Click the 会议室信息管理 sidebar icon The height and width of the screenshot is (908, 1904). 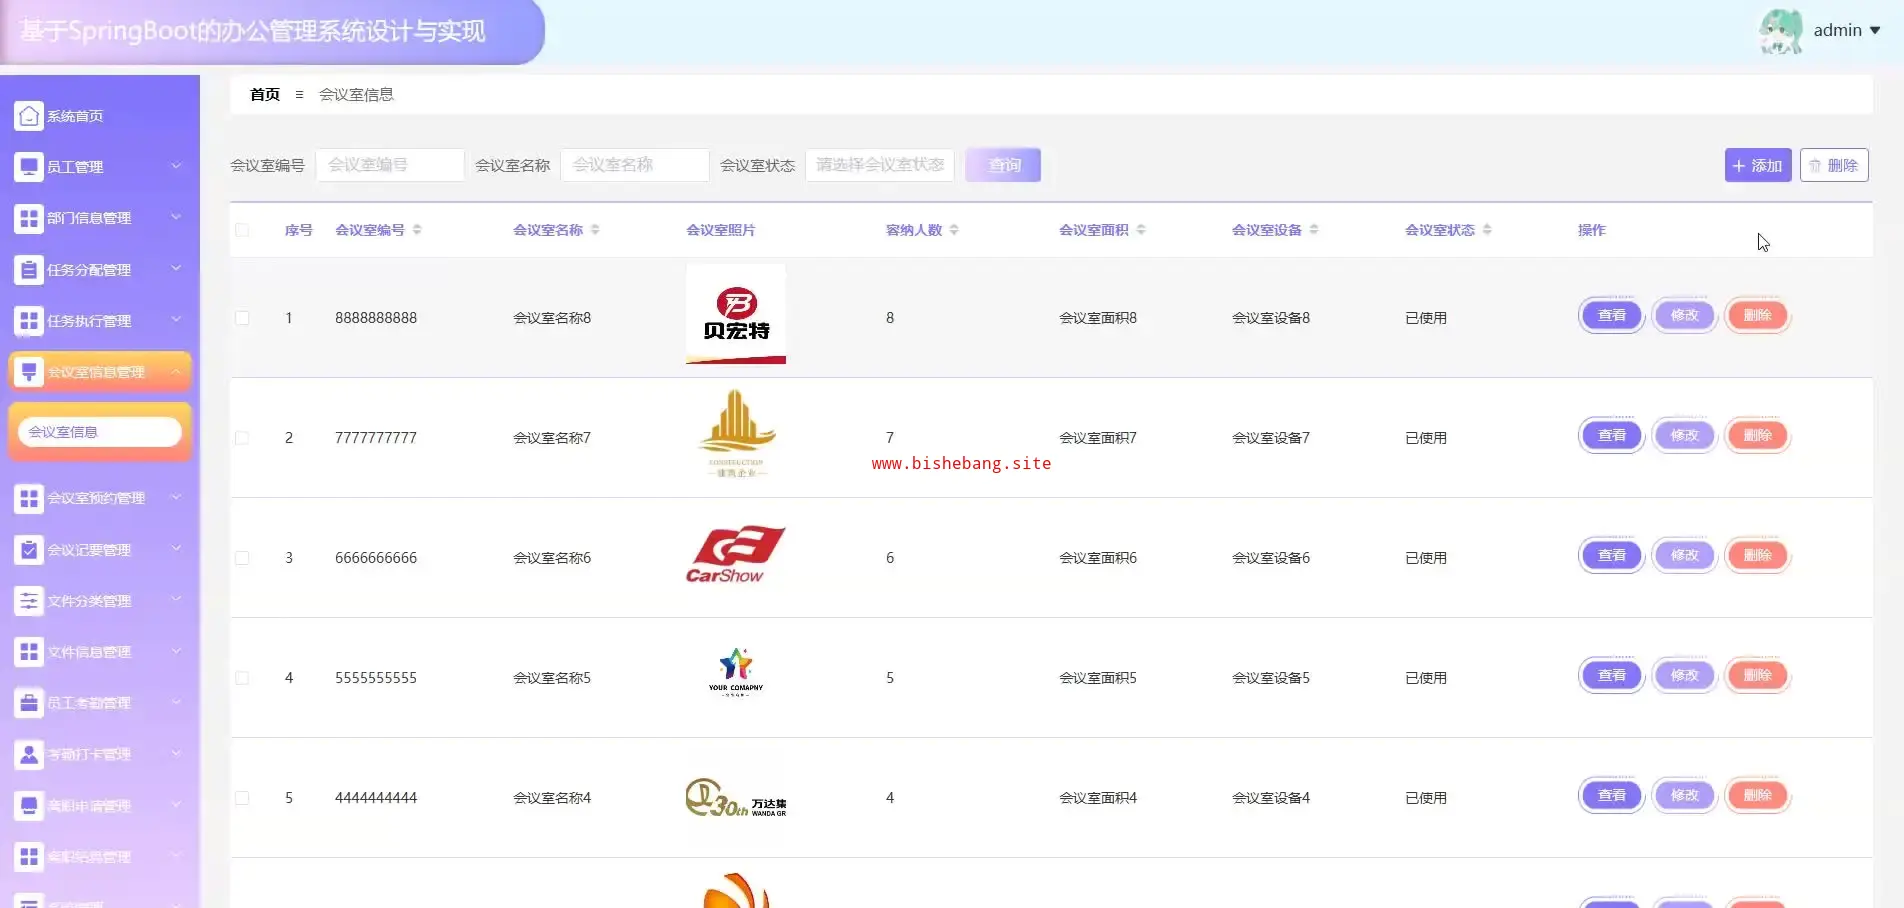coord(29,372)
